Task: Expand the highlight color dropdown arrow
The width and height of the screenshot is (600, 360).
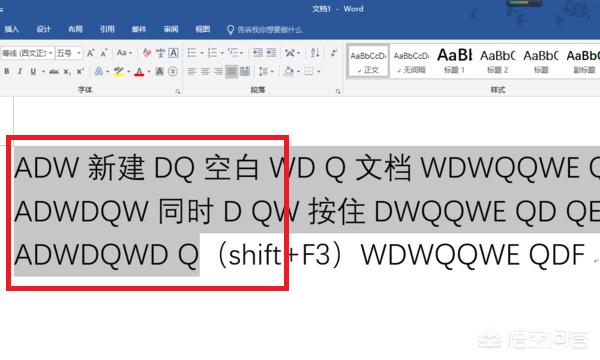Action: click(129, 71)
